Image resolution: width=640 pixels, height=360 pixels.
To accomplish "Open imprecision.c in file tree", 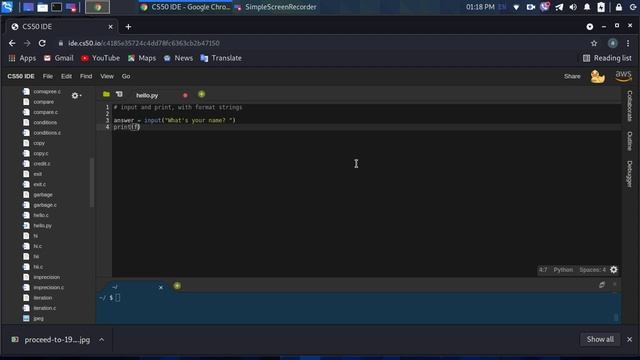I will 48,287.
